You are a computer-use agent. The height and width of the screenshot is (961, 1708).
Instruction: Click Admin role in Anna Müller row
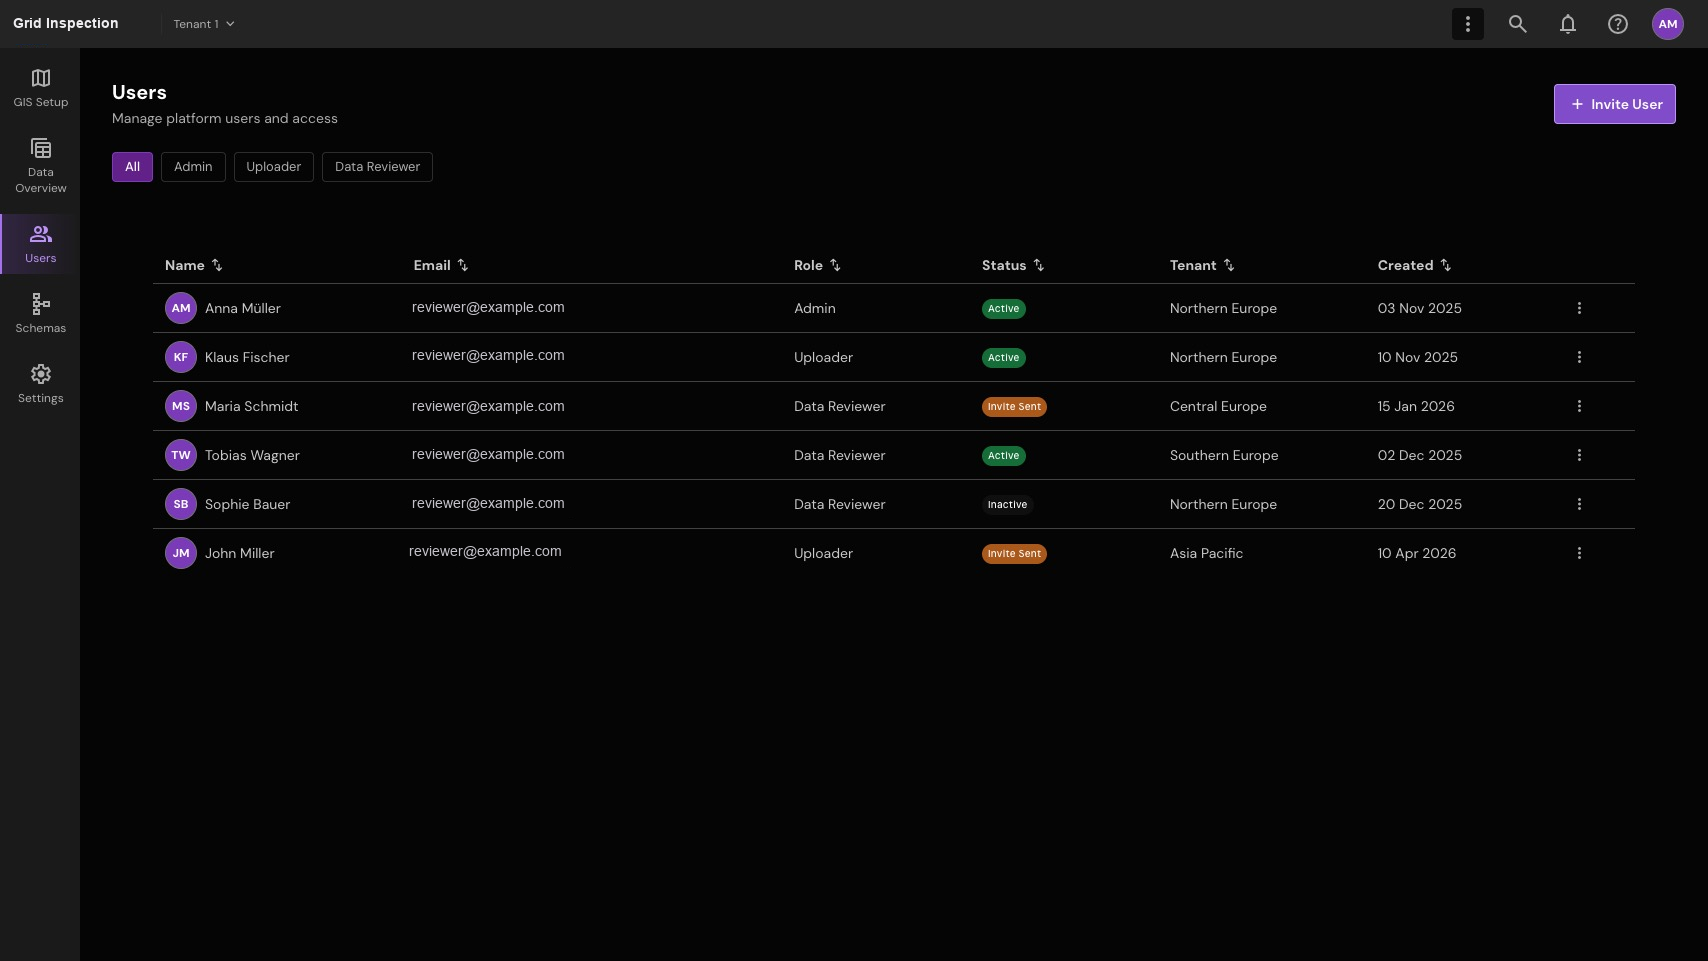815,308
